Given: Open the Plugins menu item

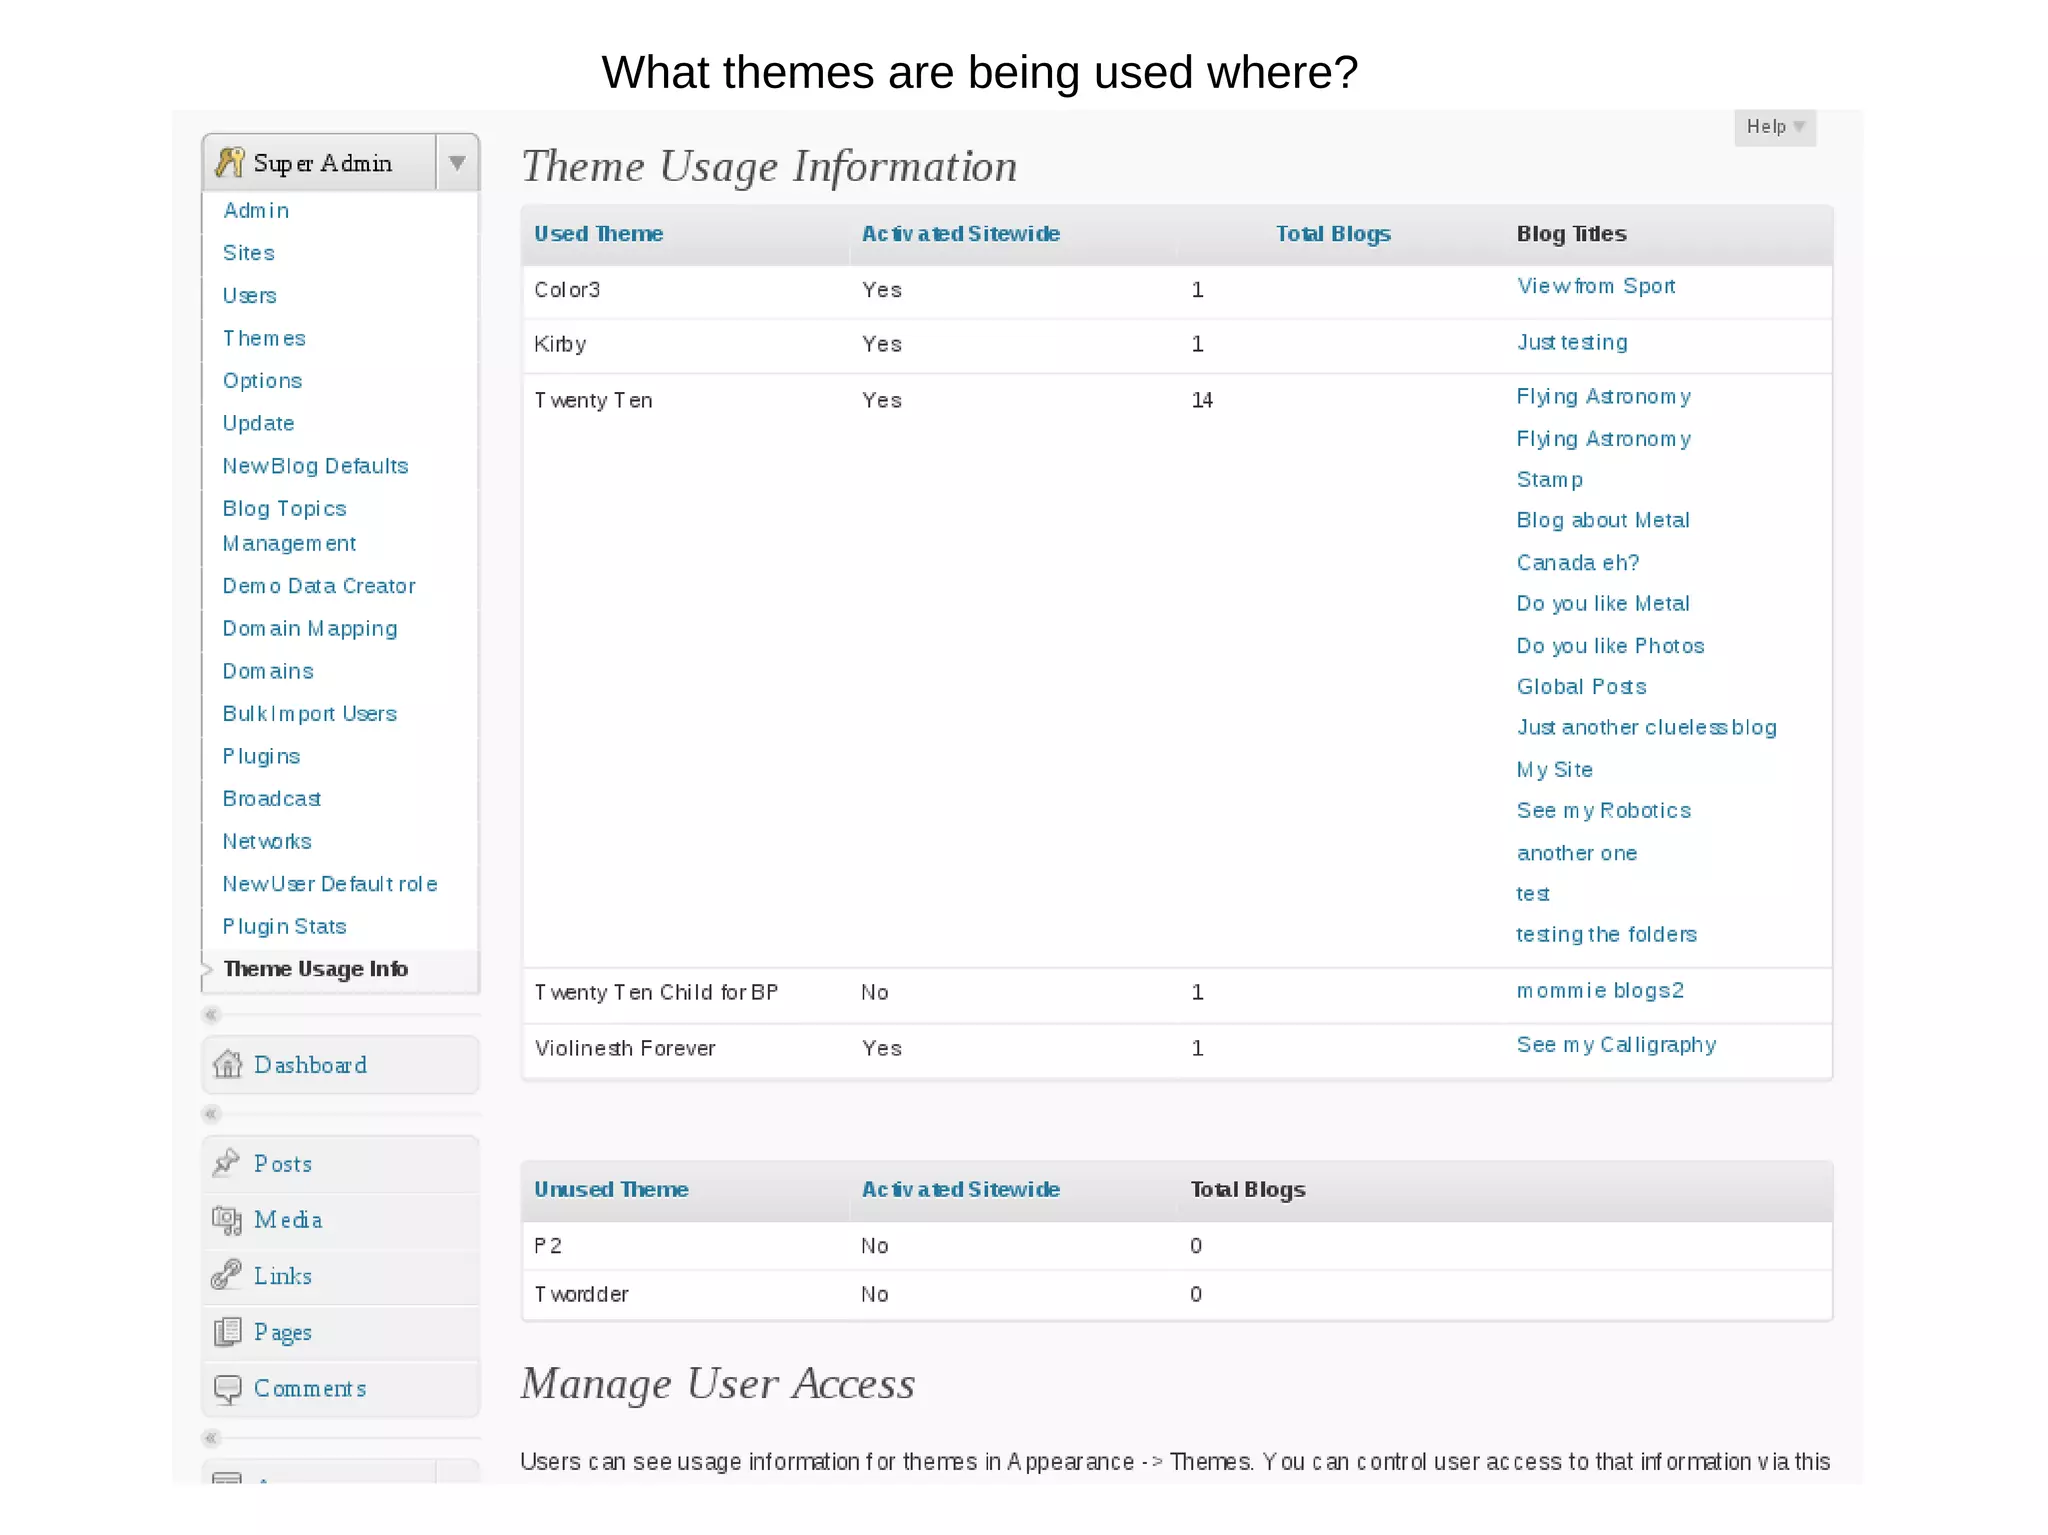Looking at the screenshot, I should coord(261,757).
